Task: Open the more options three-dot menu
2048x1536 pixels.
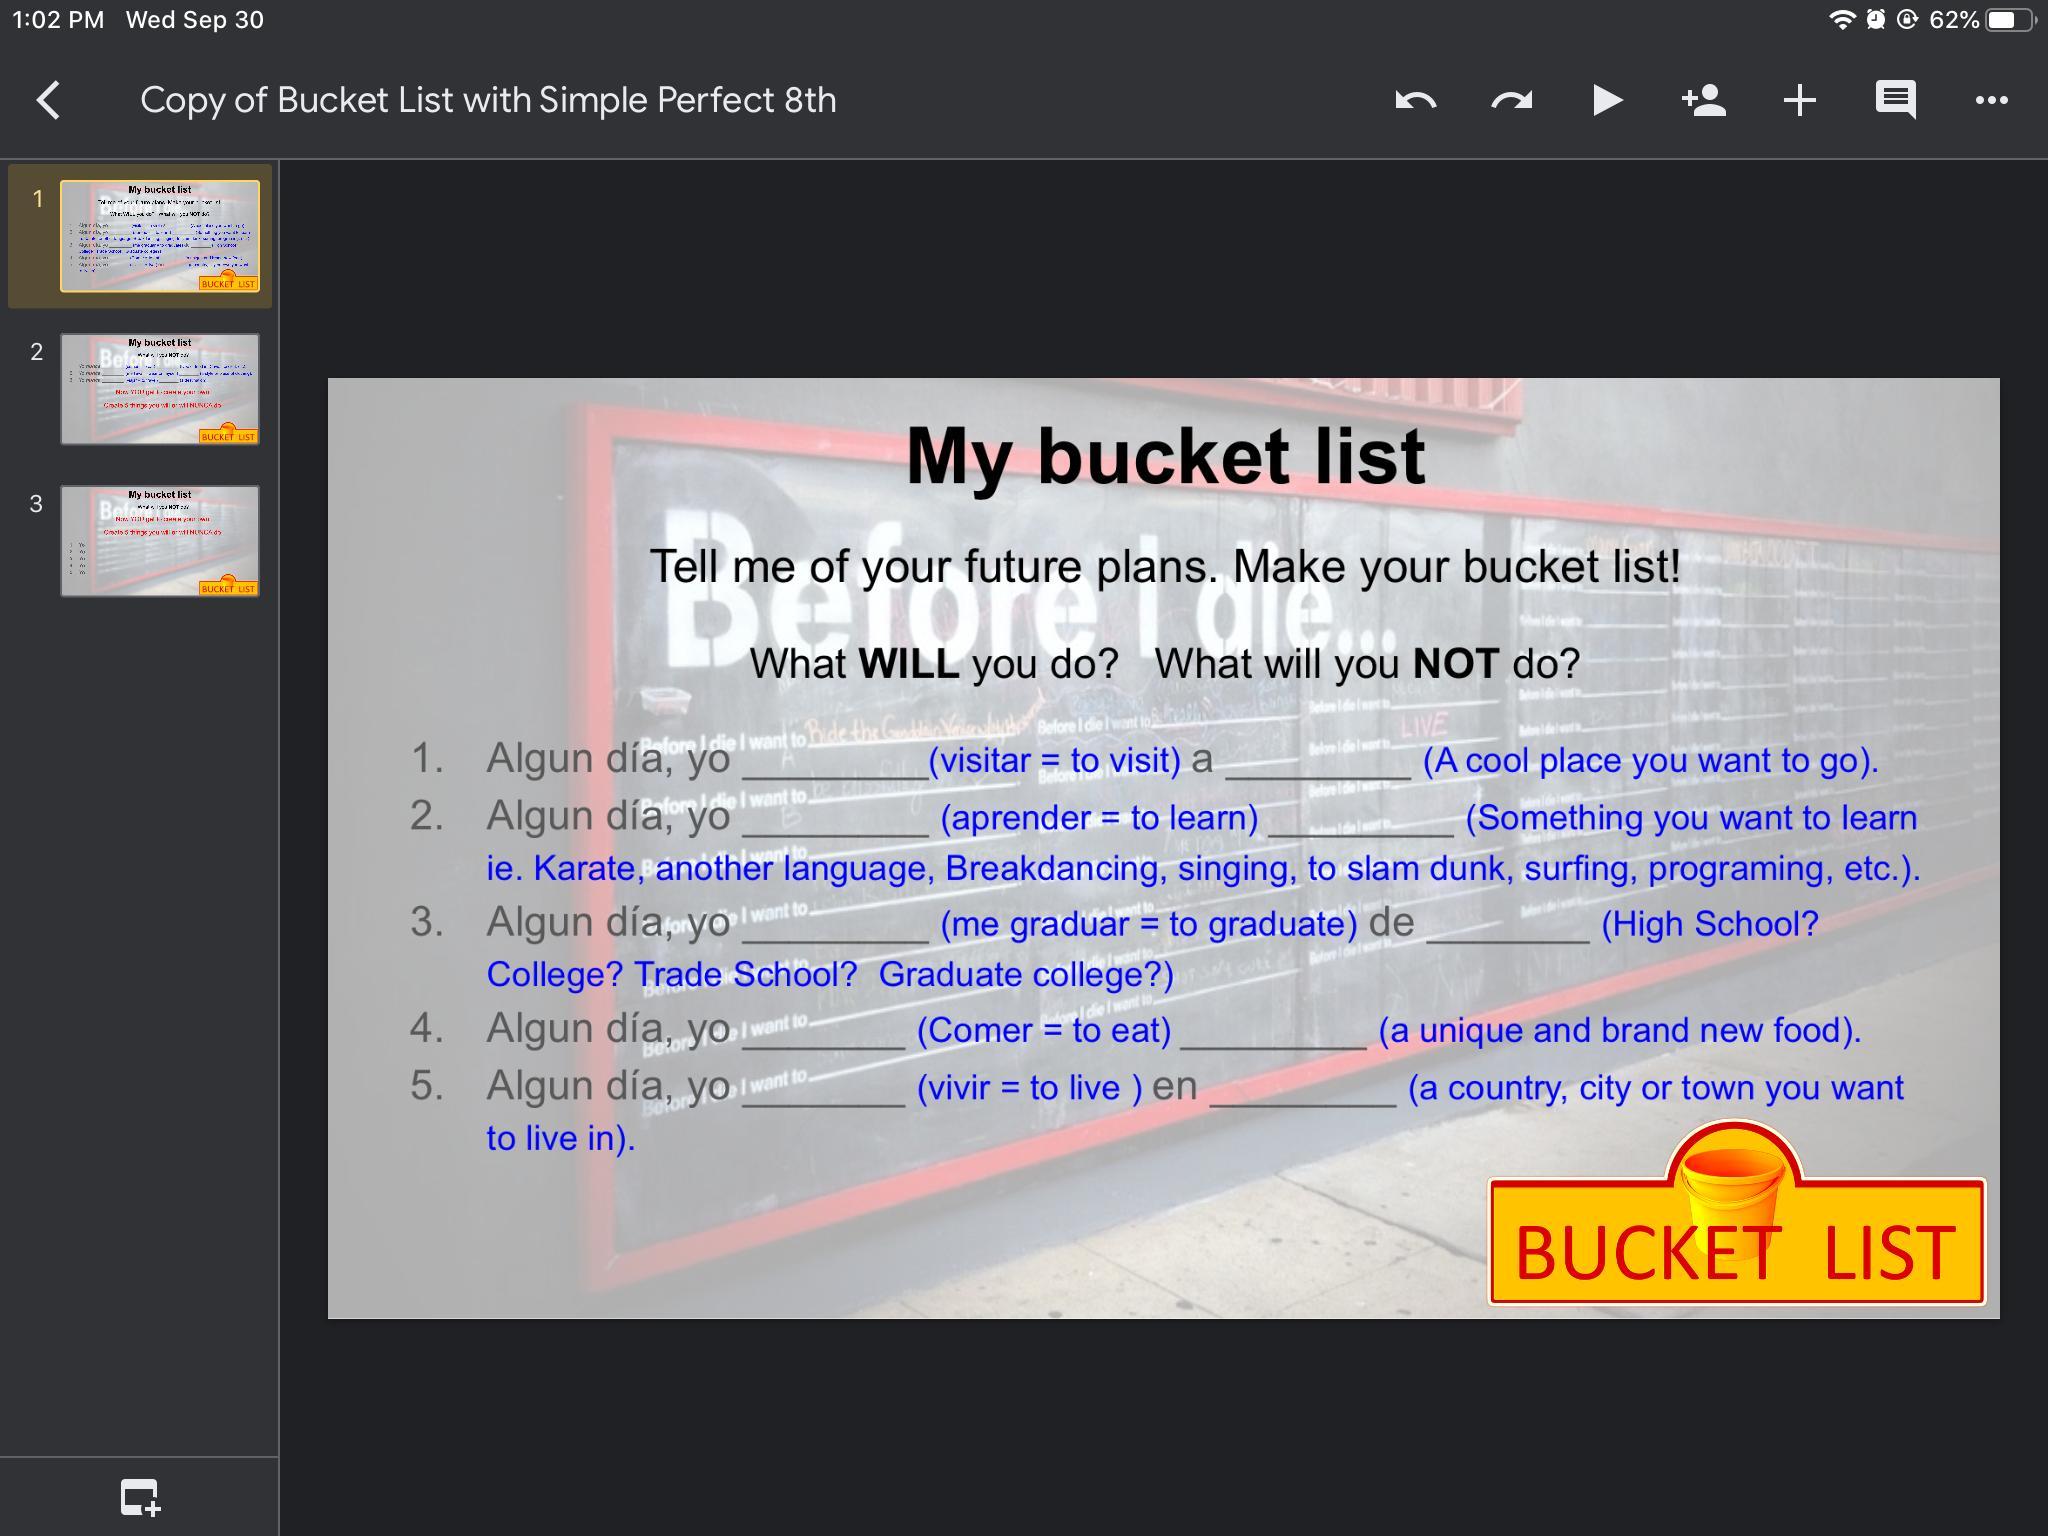Action: click(1991, 100)
